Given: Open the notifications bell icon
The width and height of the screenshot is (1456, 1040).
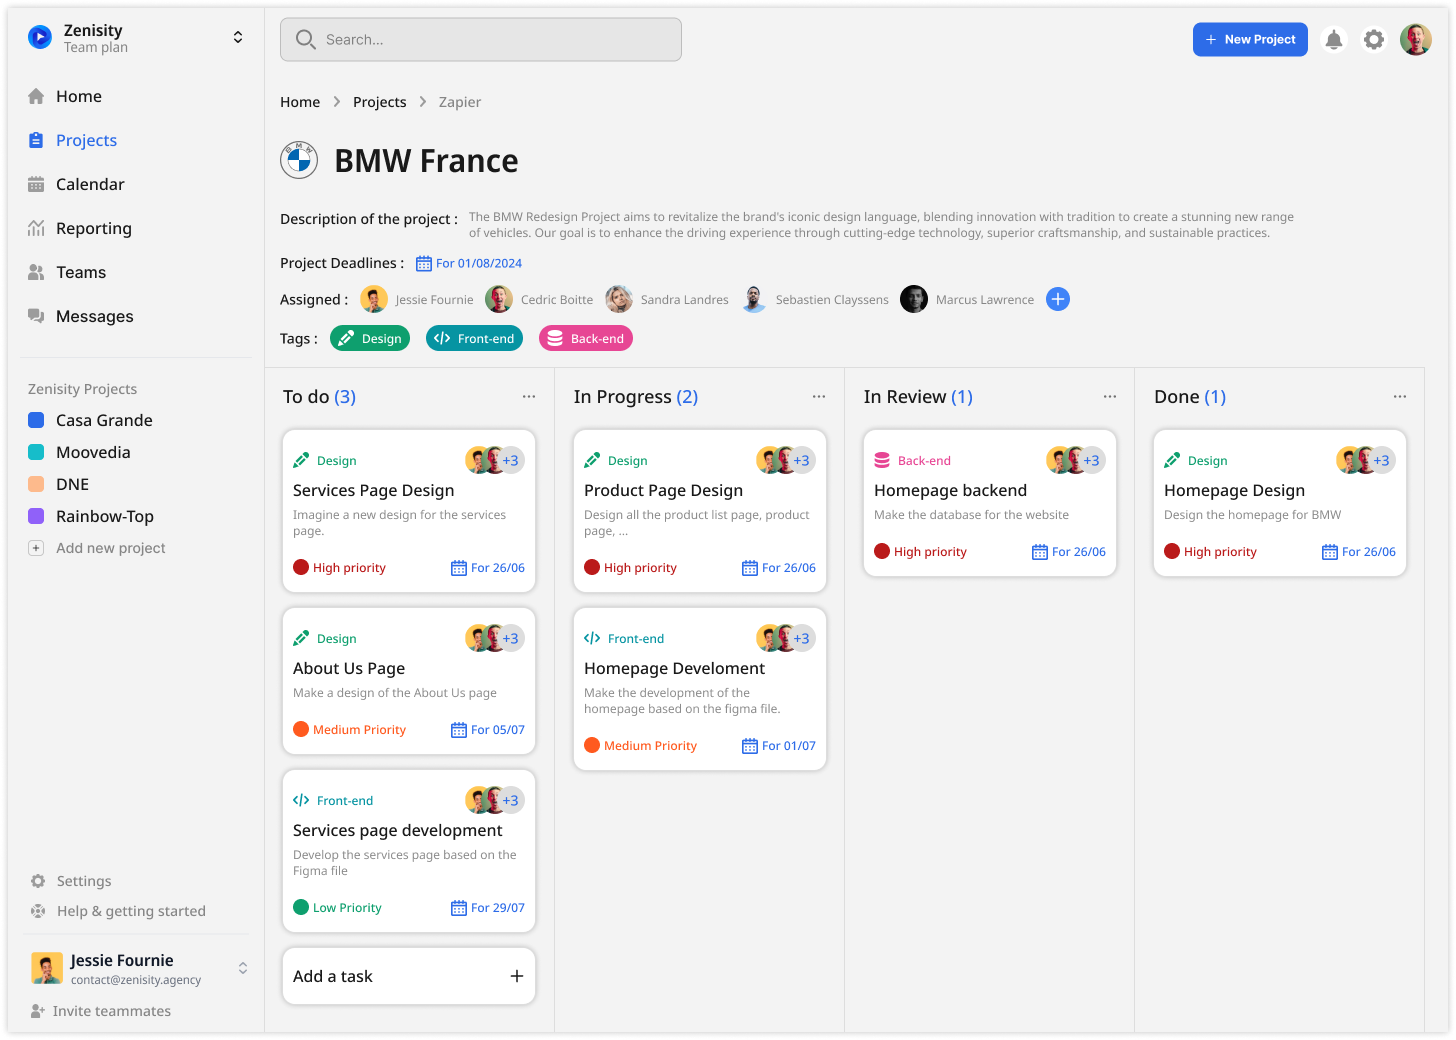Looking at the screenshot, I should click(x=1333, y=40).
